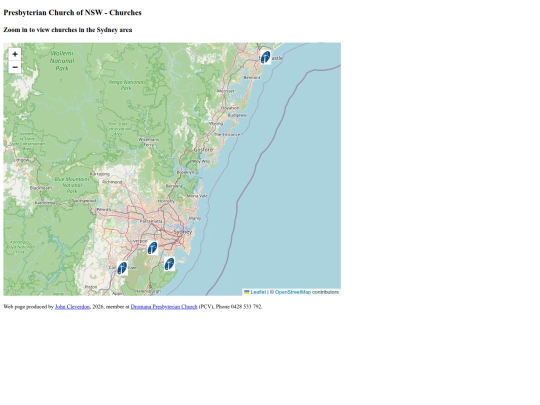Zoom in the map with plus button
540x405 pixels.
pyautogui.click(x=15, y=54)
